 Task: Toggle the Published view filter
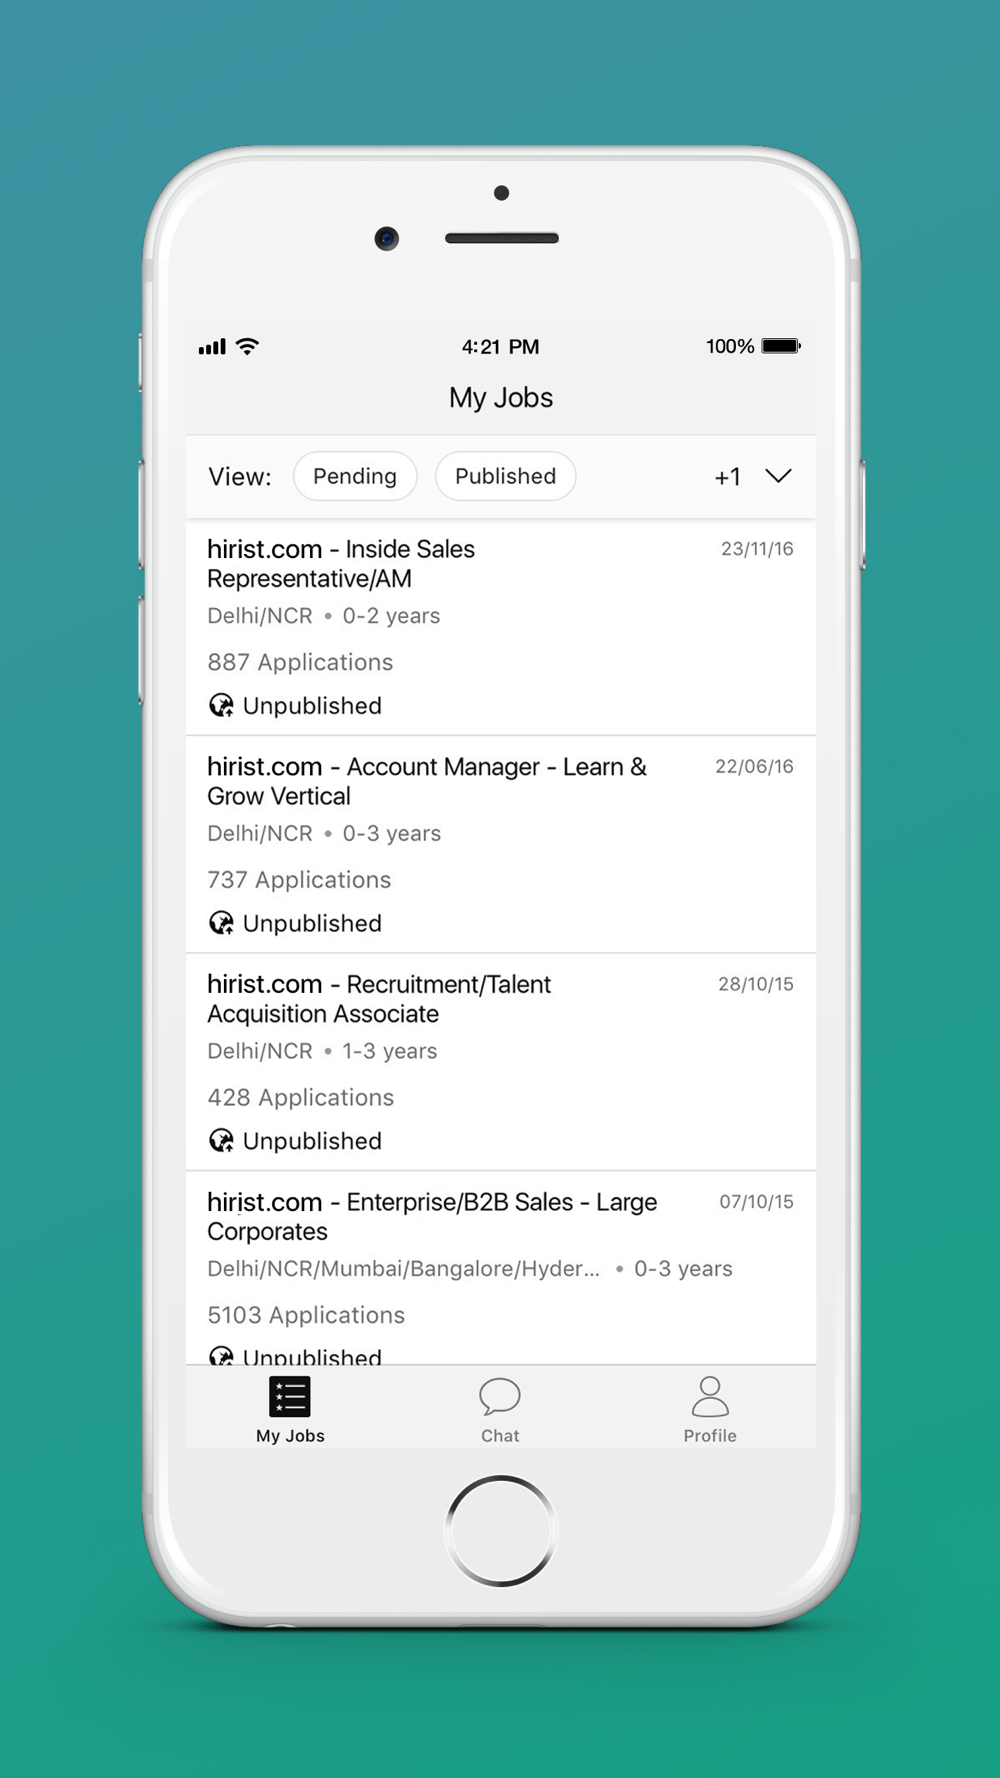coord(505,476)
